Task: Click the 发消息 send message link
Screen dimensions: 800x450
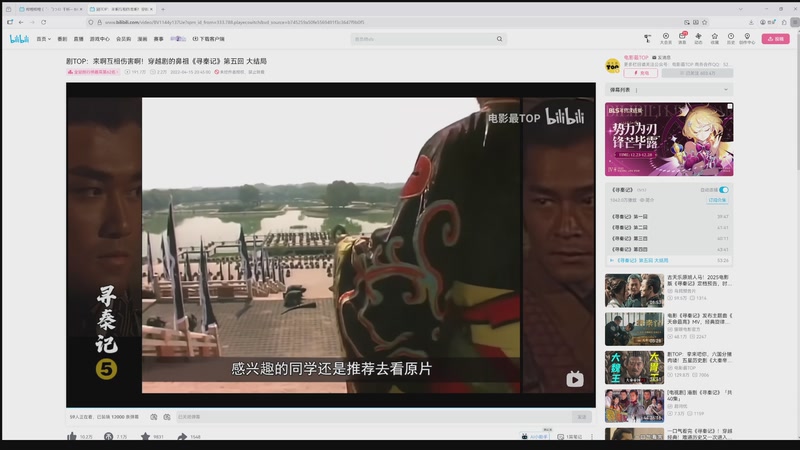Action: 661,58
